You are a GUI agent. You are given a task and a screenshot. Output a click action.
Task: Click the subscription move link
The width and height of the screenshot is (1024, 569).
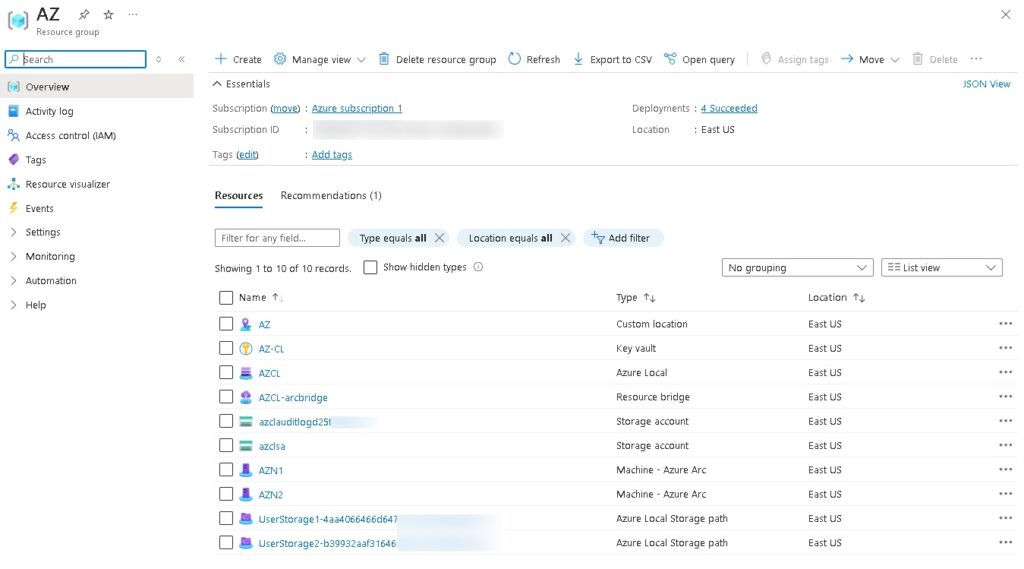click(285, 108)
